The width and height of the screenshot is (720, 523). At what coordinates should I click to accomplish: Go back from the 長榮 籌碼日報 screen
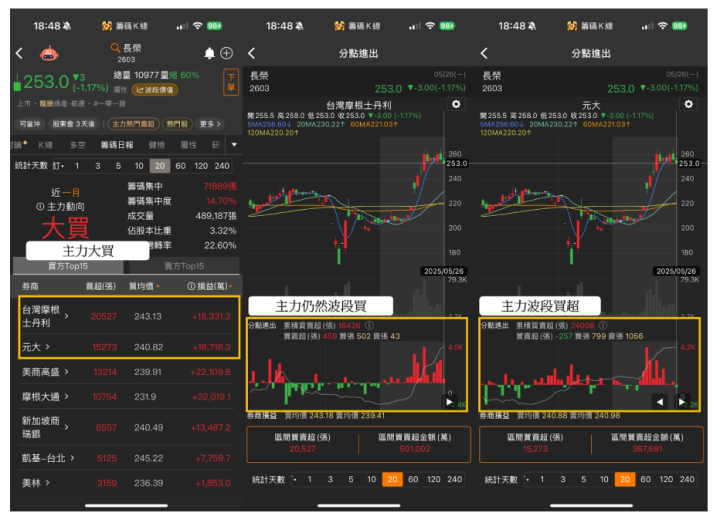[19, 53]
